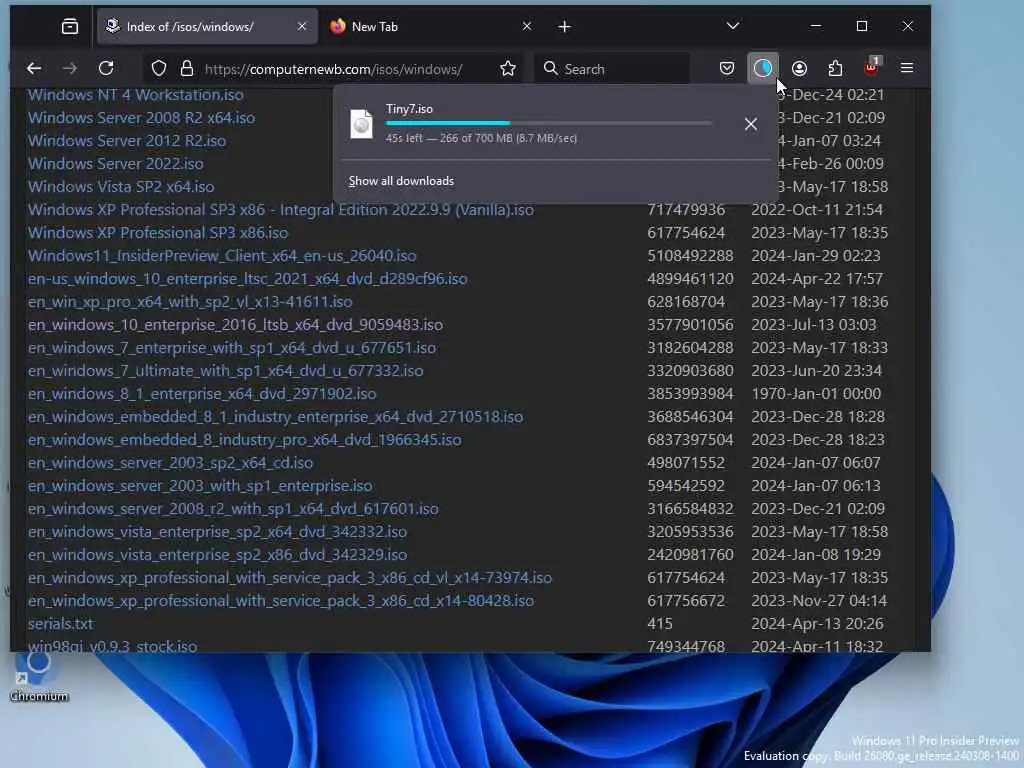Download en_windows_server_2003_sp2_x64_cd.iso
The width and height of the screenshot is (1024, 768).
coord(170,462)
